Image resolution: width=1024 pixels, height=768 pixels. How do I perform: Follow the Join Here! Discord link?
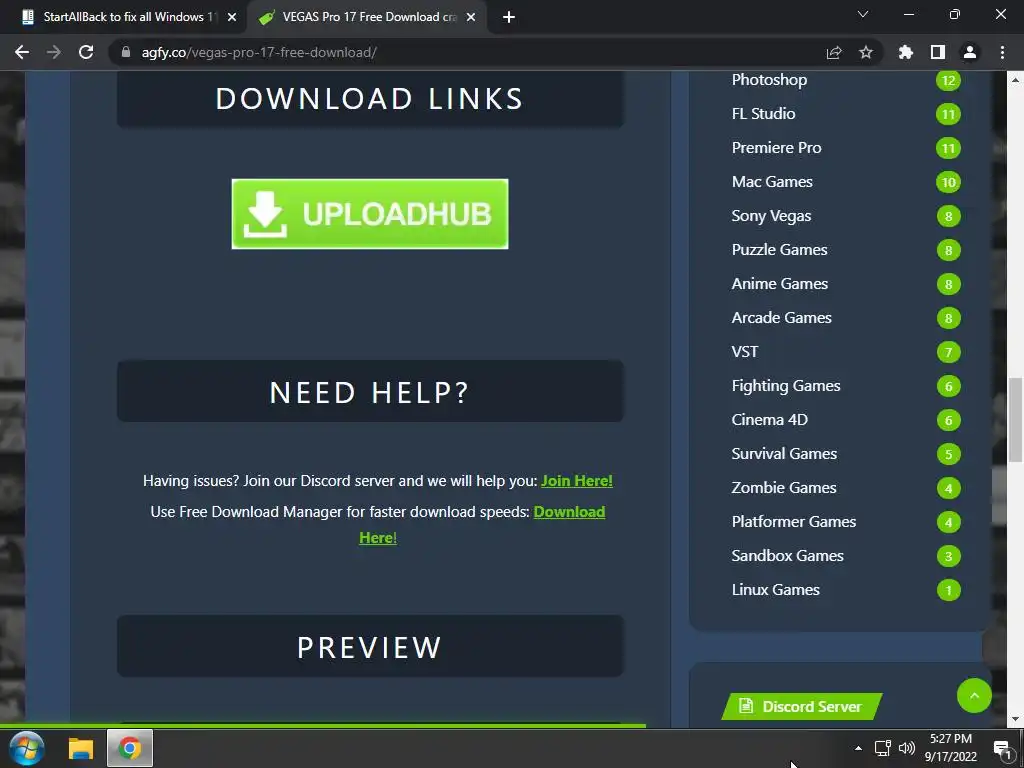point(577,481)
